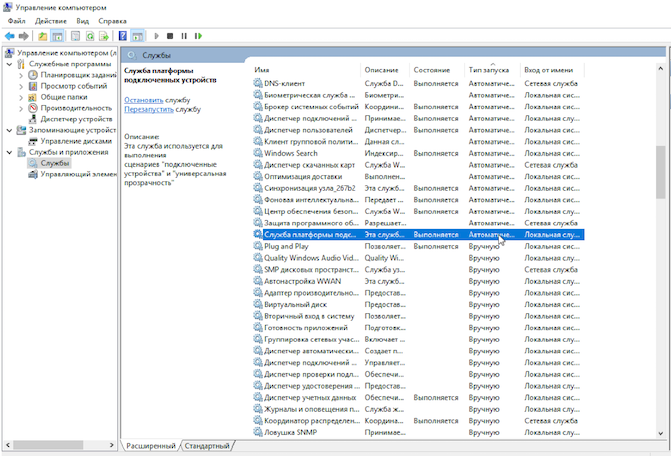Click the Остановить службу link

[144, 100]
